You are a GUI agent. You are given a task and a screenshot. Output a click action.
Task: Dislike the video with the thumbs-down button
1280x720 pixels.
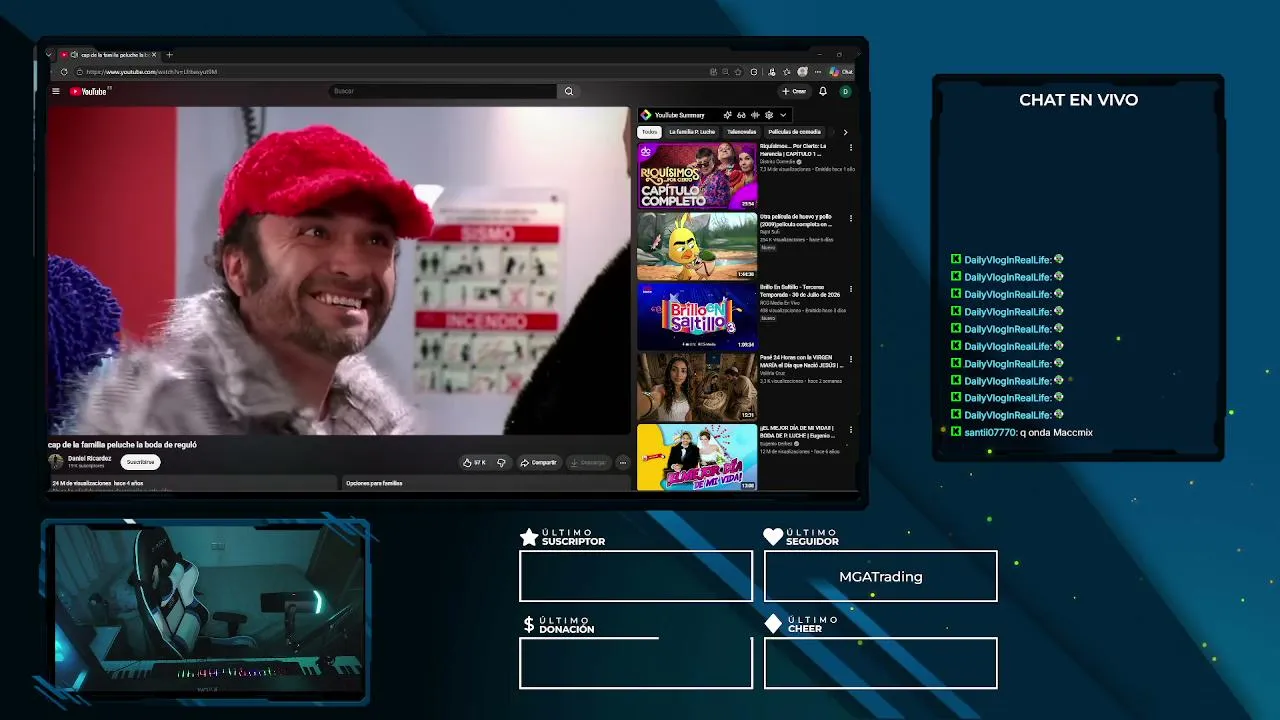click(x=501, y=462)
